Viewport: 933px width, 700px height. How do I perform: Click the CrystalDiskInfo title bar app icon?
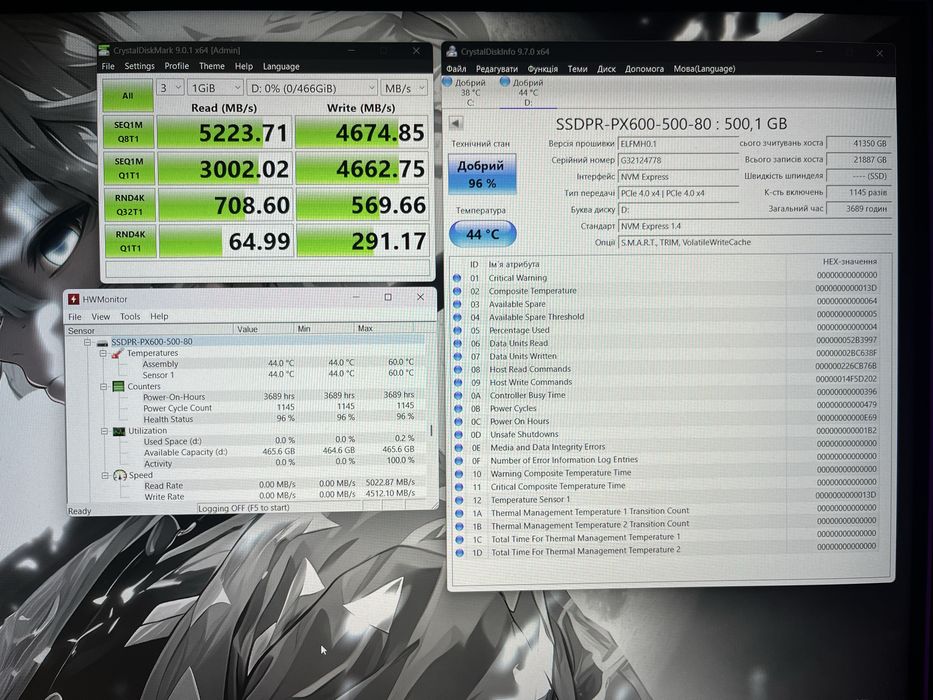point(452,52)
